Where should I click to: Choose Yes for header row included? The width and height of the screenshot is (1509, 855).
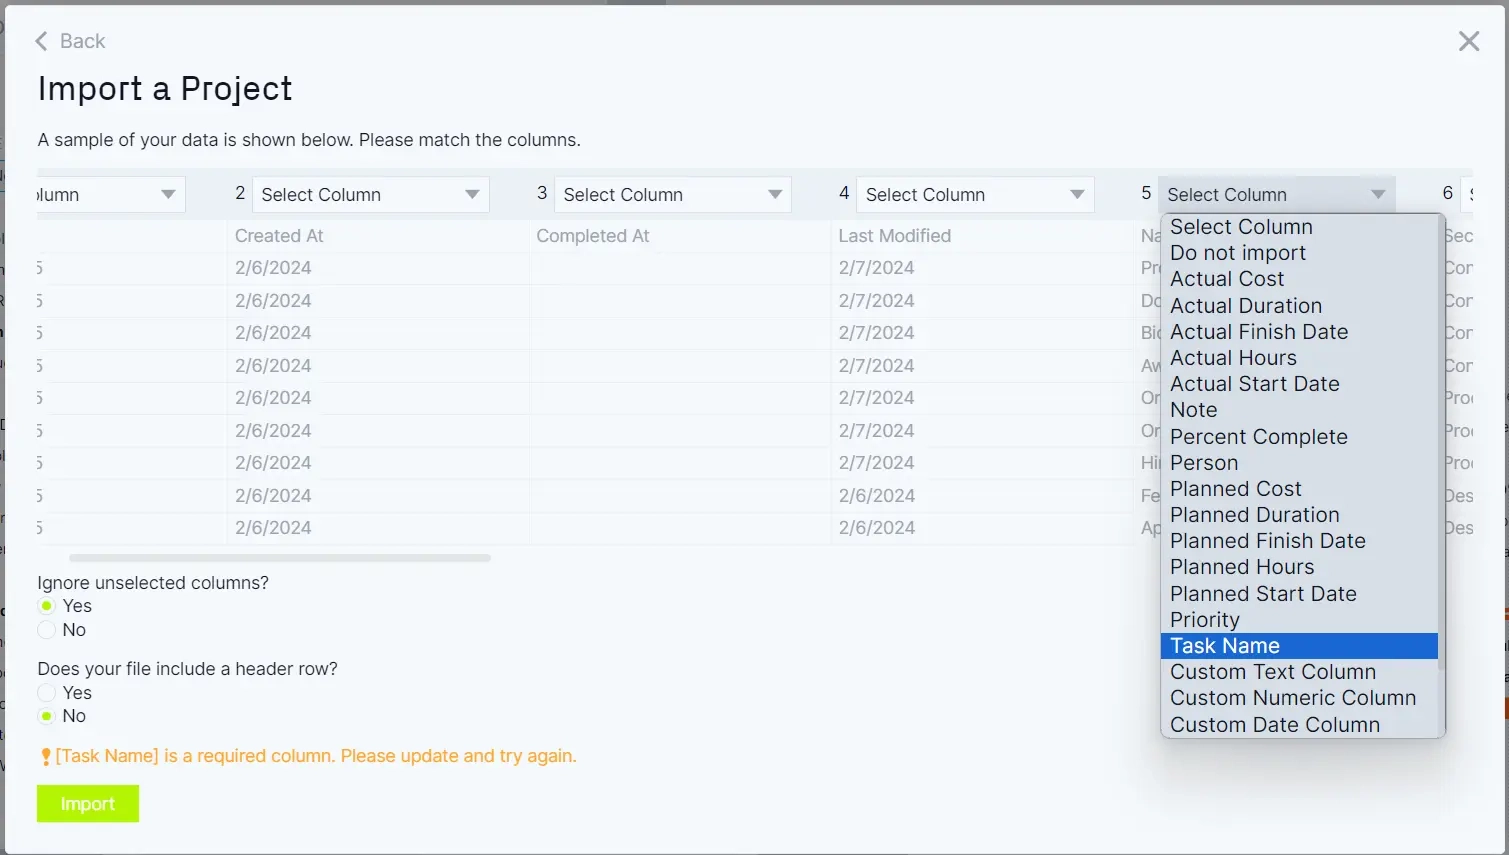tap(47, 693)
